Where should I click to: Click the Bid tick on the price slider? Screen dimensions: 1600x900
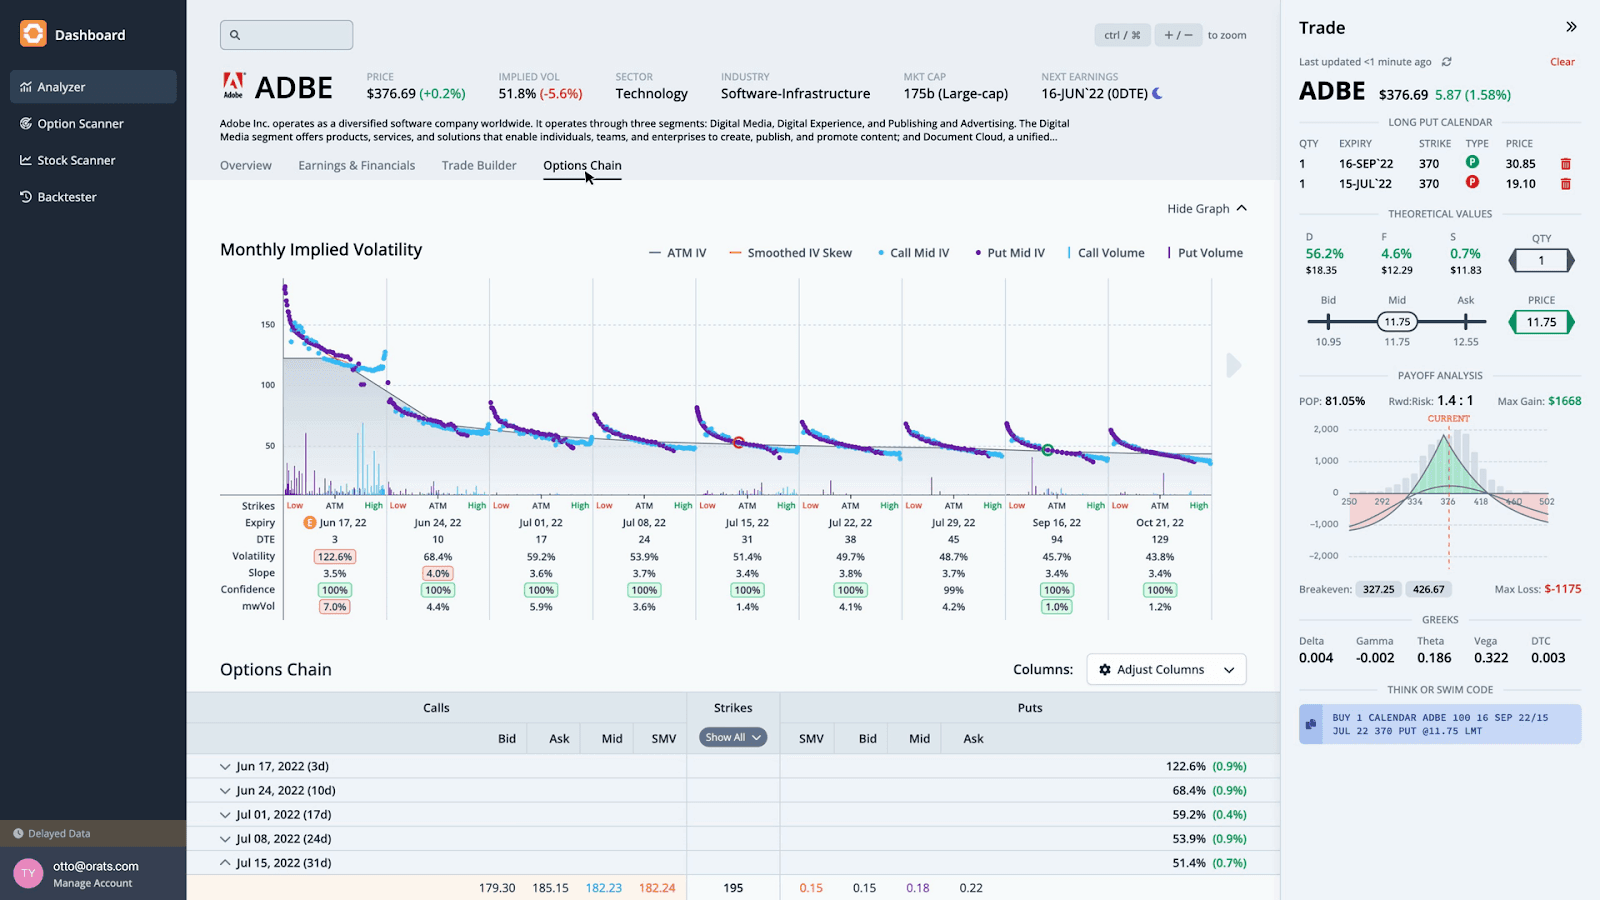[x=1328, y=322]
